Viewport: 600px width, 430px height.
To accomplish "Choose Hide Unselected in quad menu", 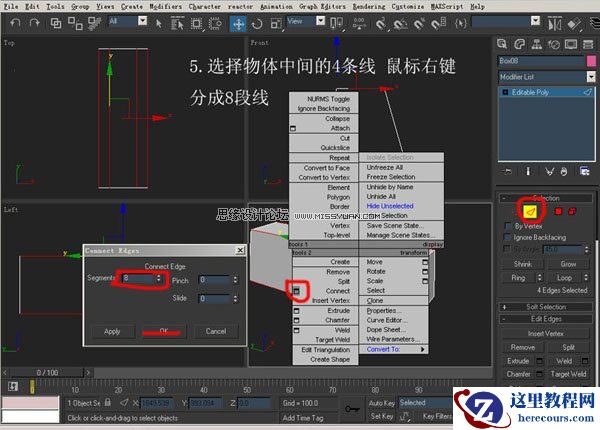I will pos(390,206).
